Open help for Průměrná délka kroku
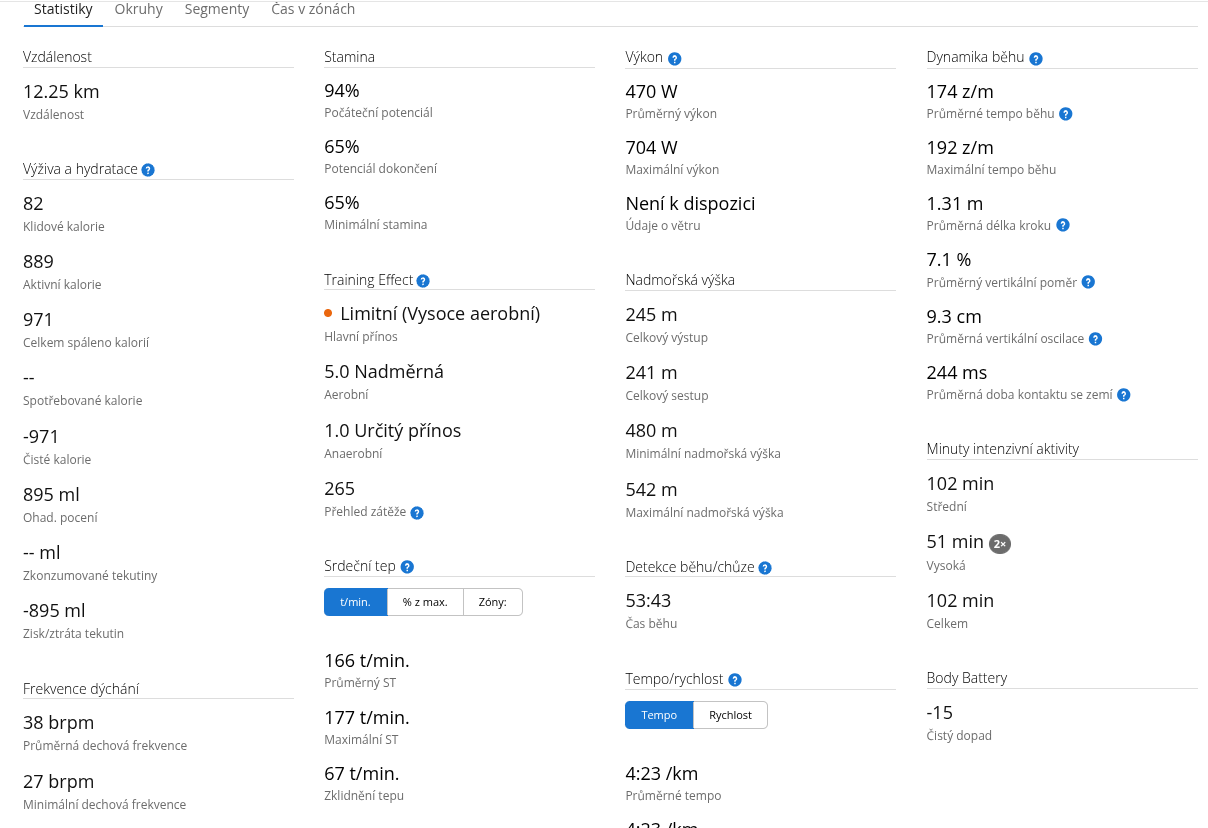Viewport: 1208px width, 828px height. coord(1063,226)
